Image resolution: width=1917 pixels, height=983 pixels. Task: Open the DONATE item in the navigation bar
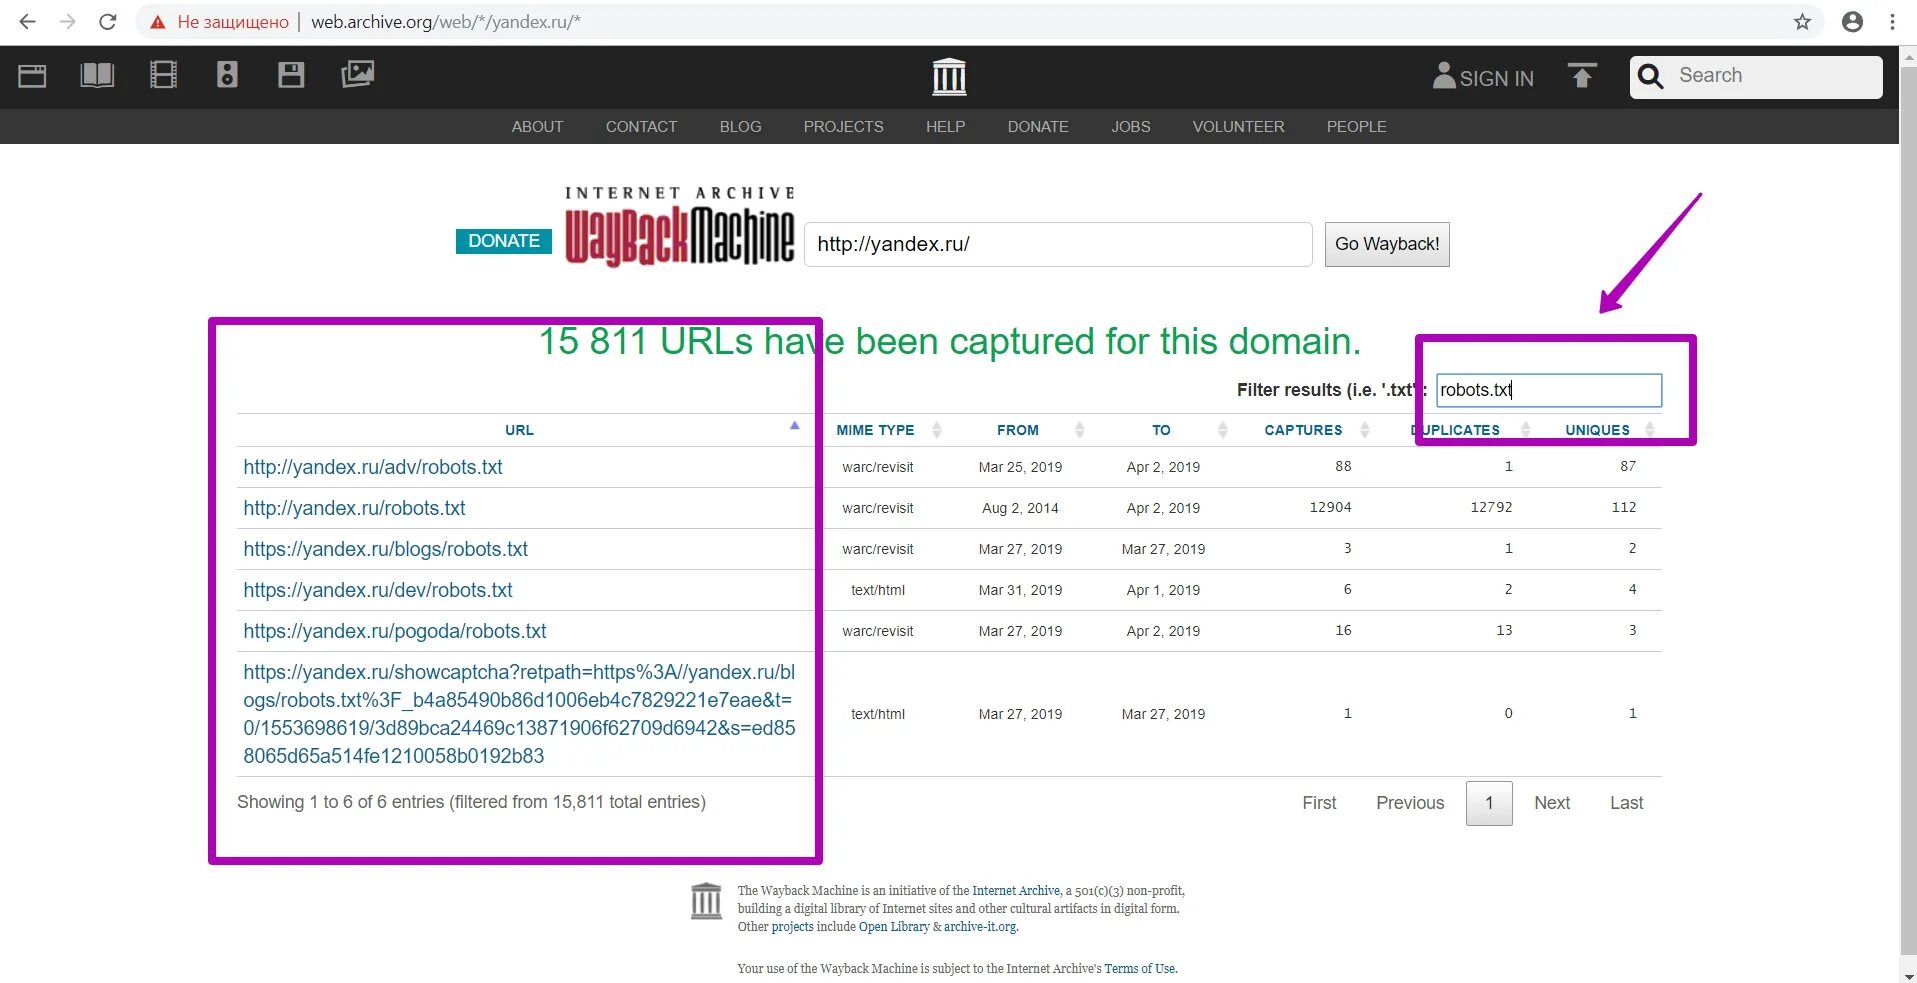click(x=1038, y=127)
